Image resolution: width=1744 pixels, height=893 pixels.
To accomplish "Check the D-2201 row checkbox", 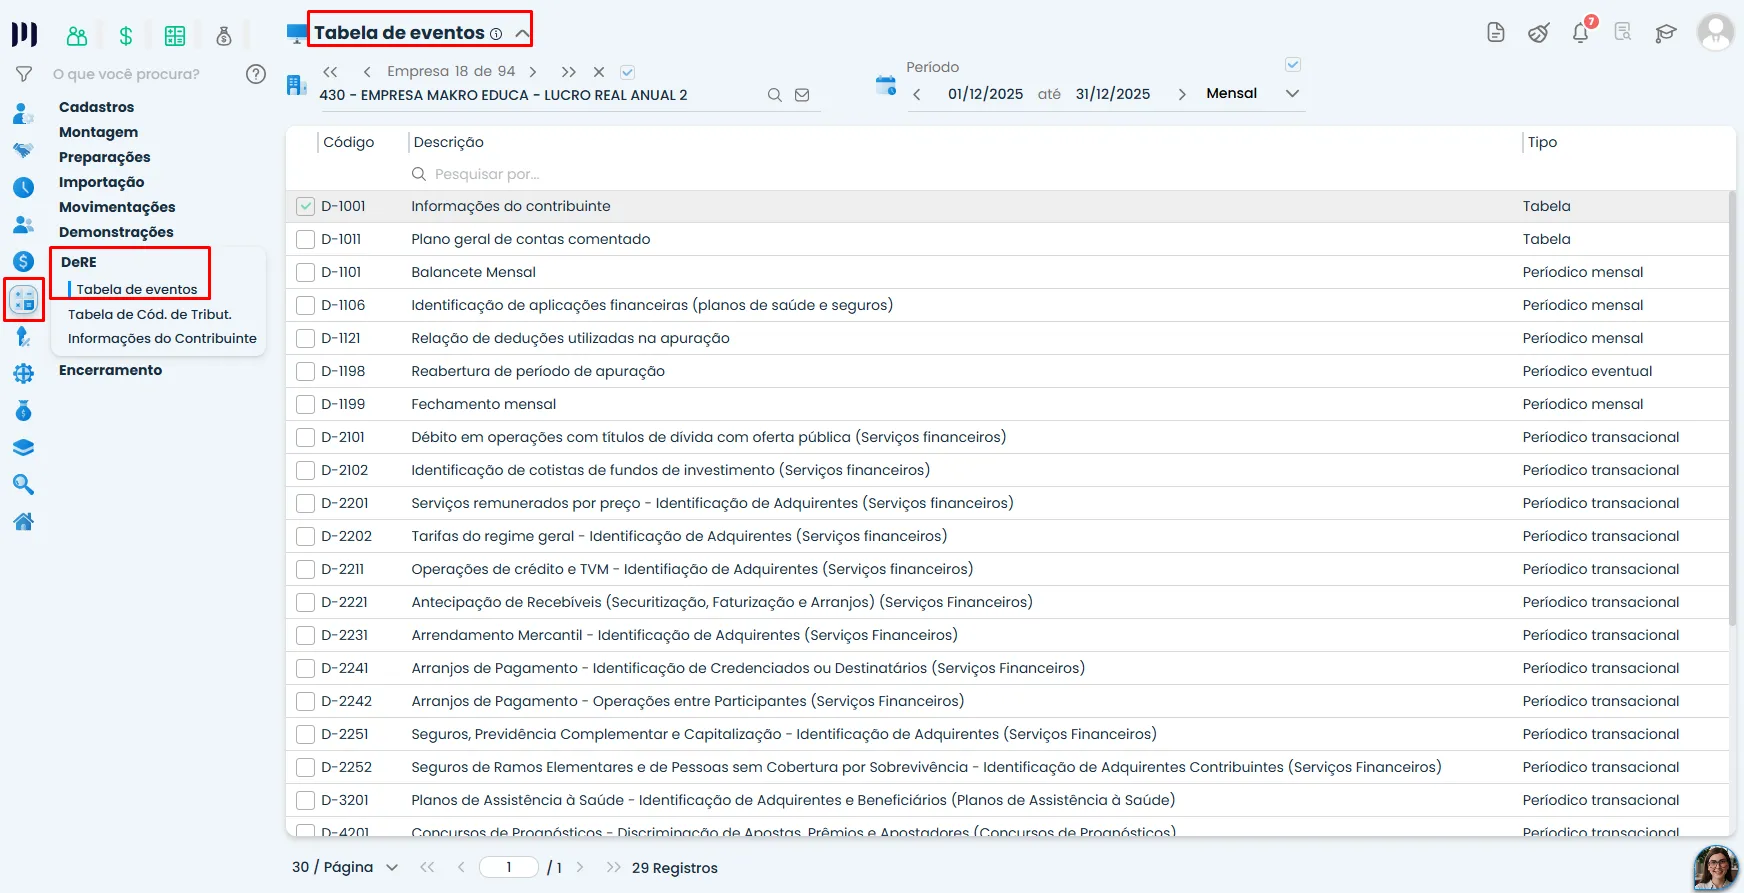I will pos(306,504).
